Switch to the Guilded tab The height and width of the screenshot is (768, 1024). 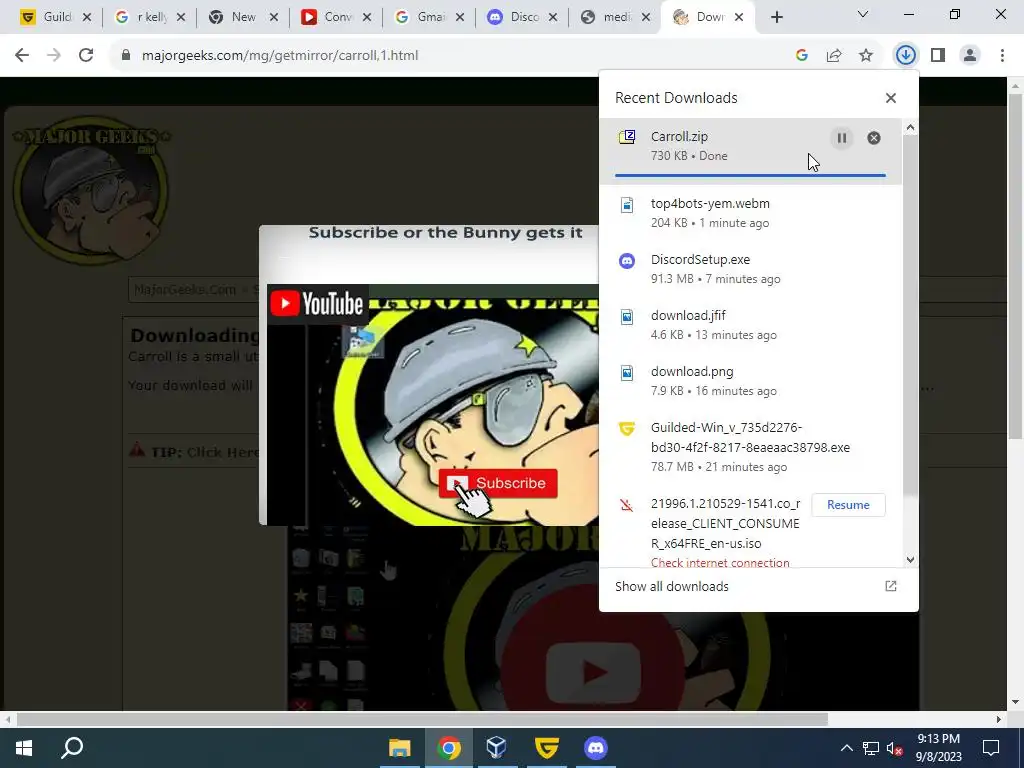coord(56,18)
